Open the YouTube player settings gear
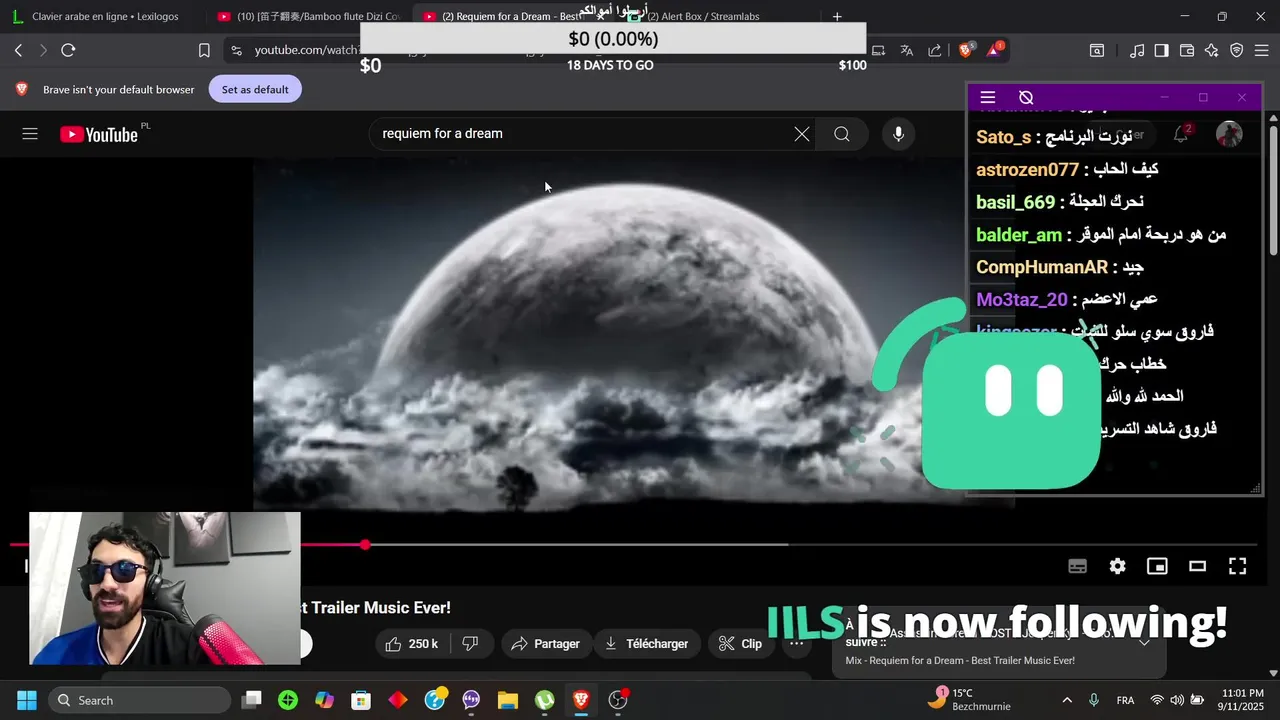The width and height of the screenshot is (1280, 720). click(x=1117, y=566)
